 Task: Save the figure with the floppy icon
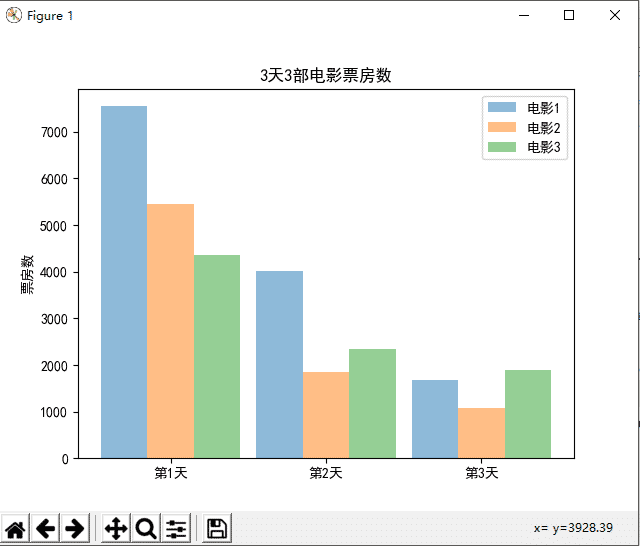(x=217, y=528)
